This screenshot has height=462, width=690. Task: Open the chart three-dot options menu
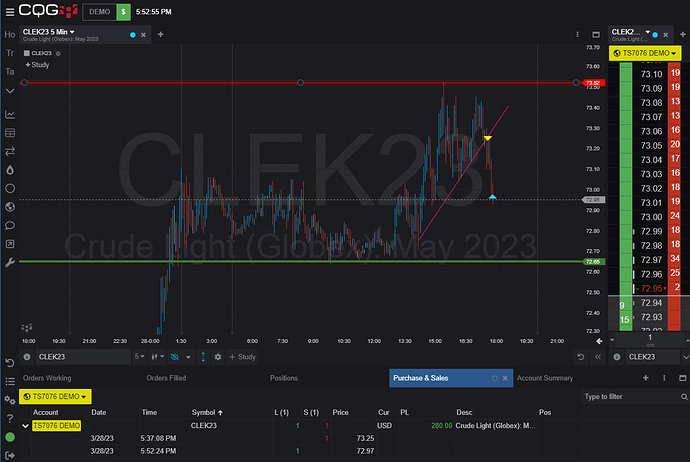577,34
